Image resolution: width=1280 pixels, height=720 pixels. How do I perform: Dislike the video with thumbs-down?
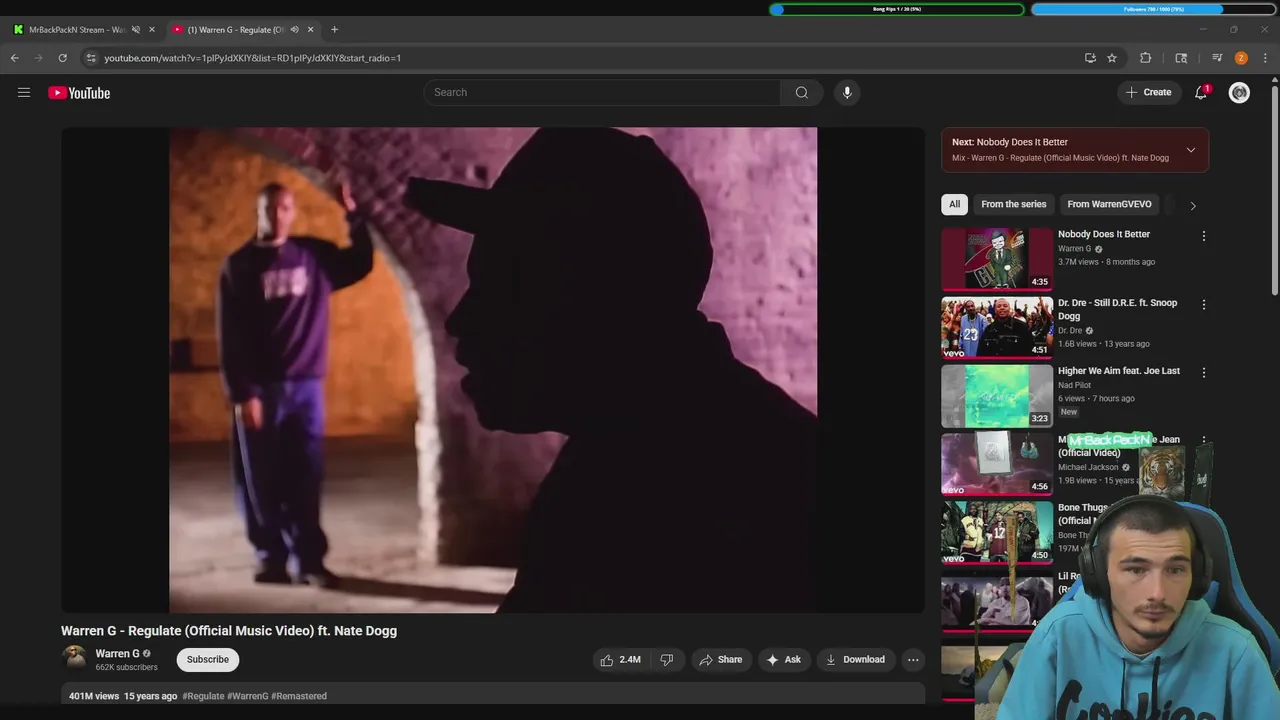pyautogui.click(x=667, y=660)
